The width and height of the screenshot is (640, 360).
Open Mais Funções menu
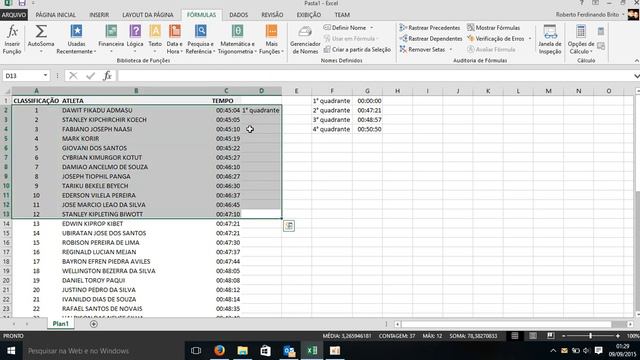tap(271, 39)
